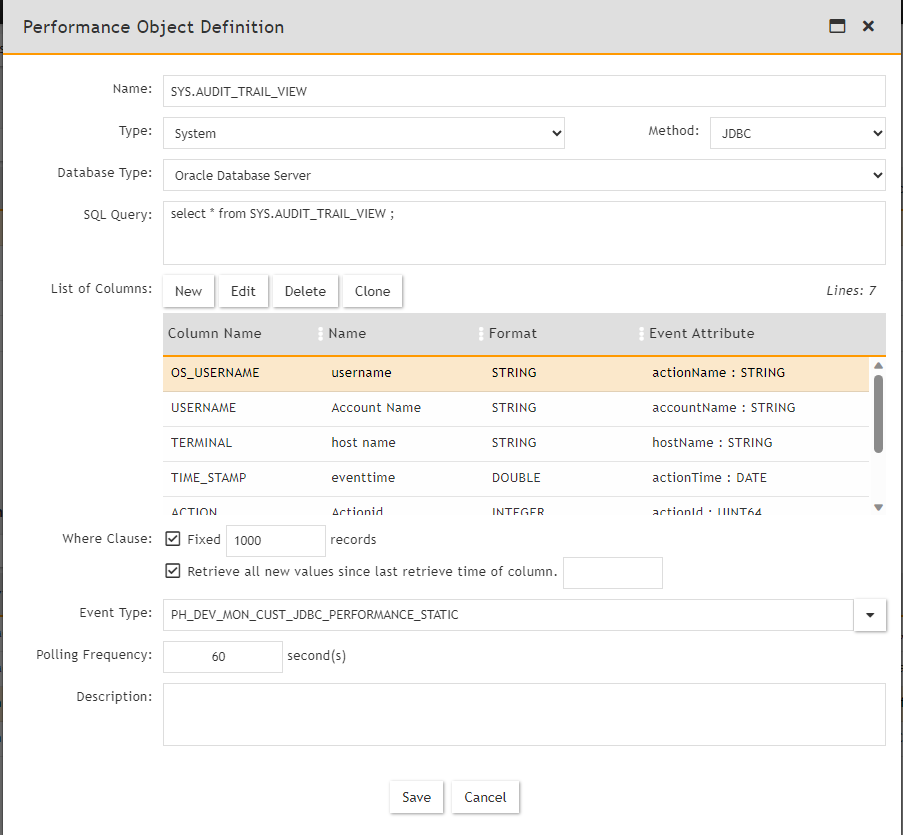Click the Name column header menu handle

480,334
